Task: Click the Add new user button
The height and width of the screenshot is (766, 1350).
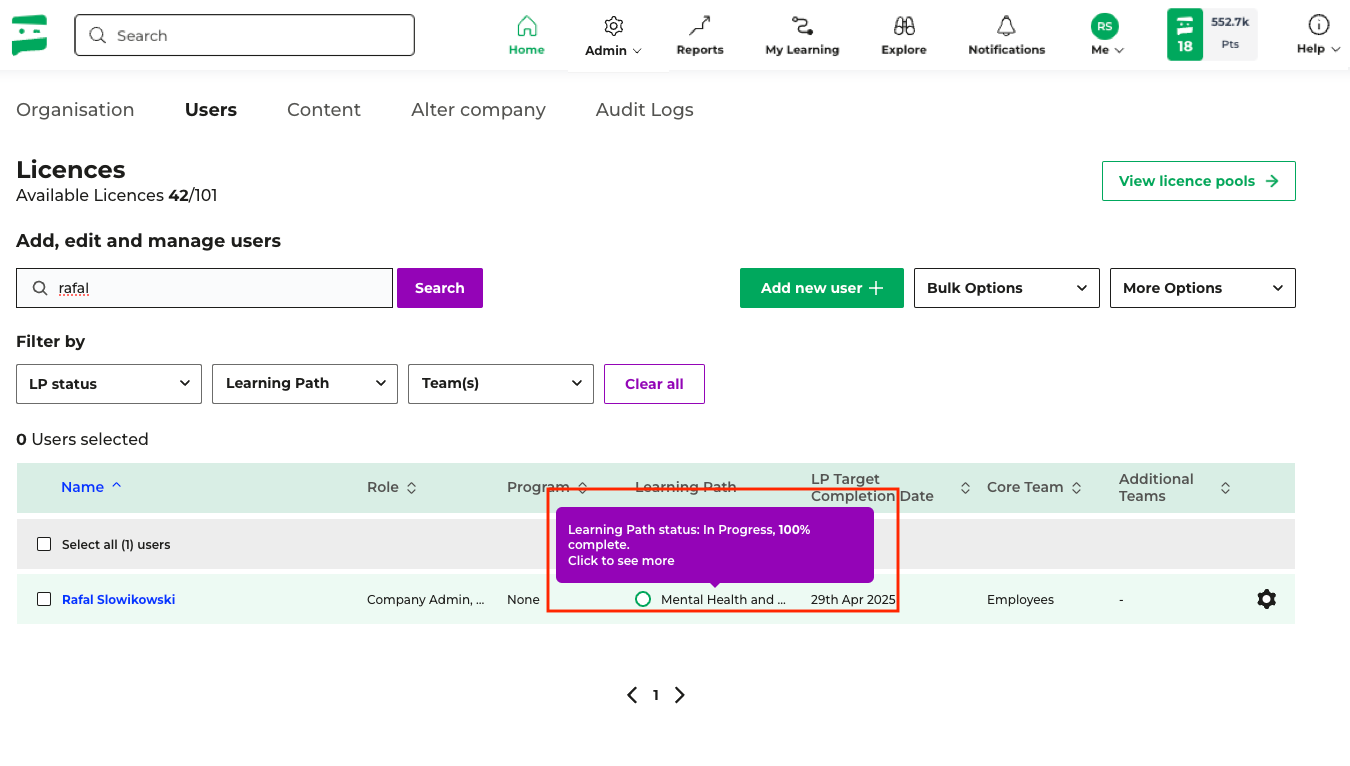Action: tap(821, 288)
